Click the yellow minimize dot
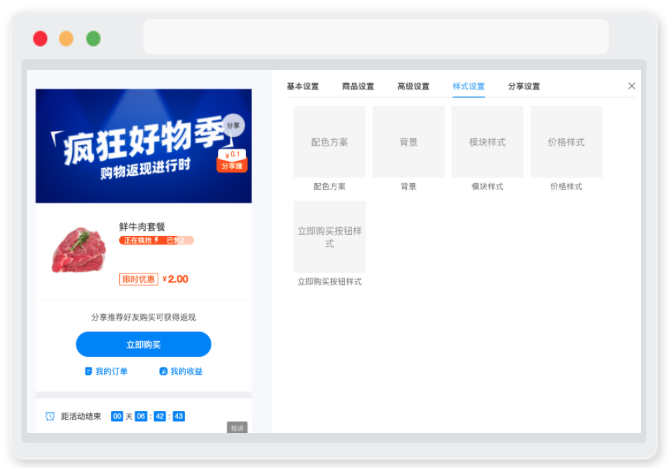The image size is (668, 468). point(66,39)
